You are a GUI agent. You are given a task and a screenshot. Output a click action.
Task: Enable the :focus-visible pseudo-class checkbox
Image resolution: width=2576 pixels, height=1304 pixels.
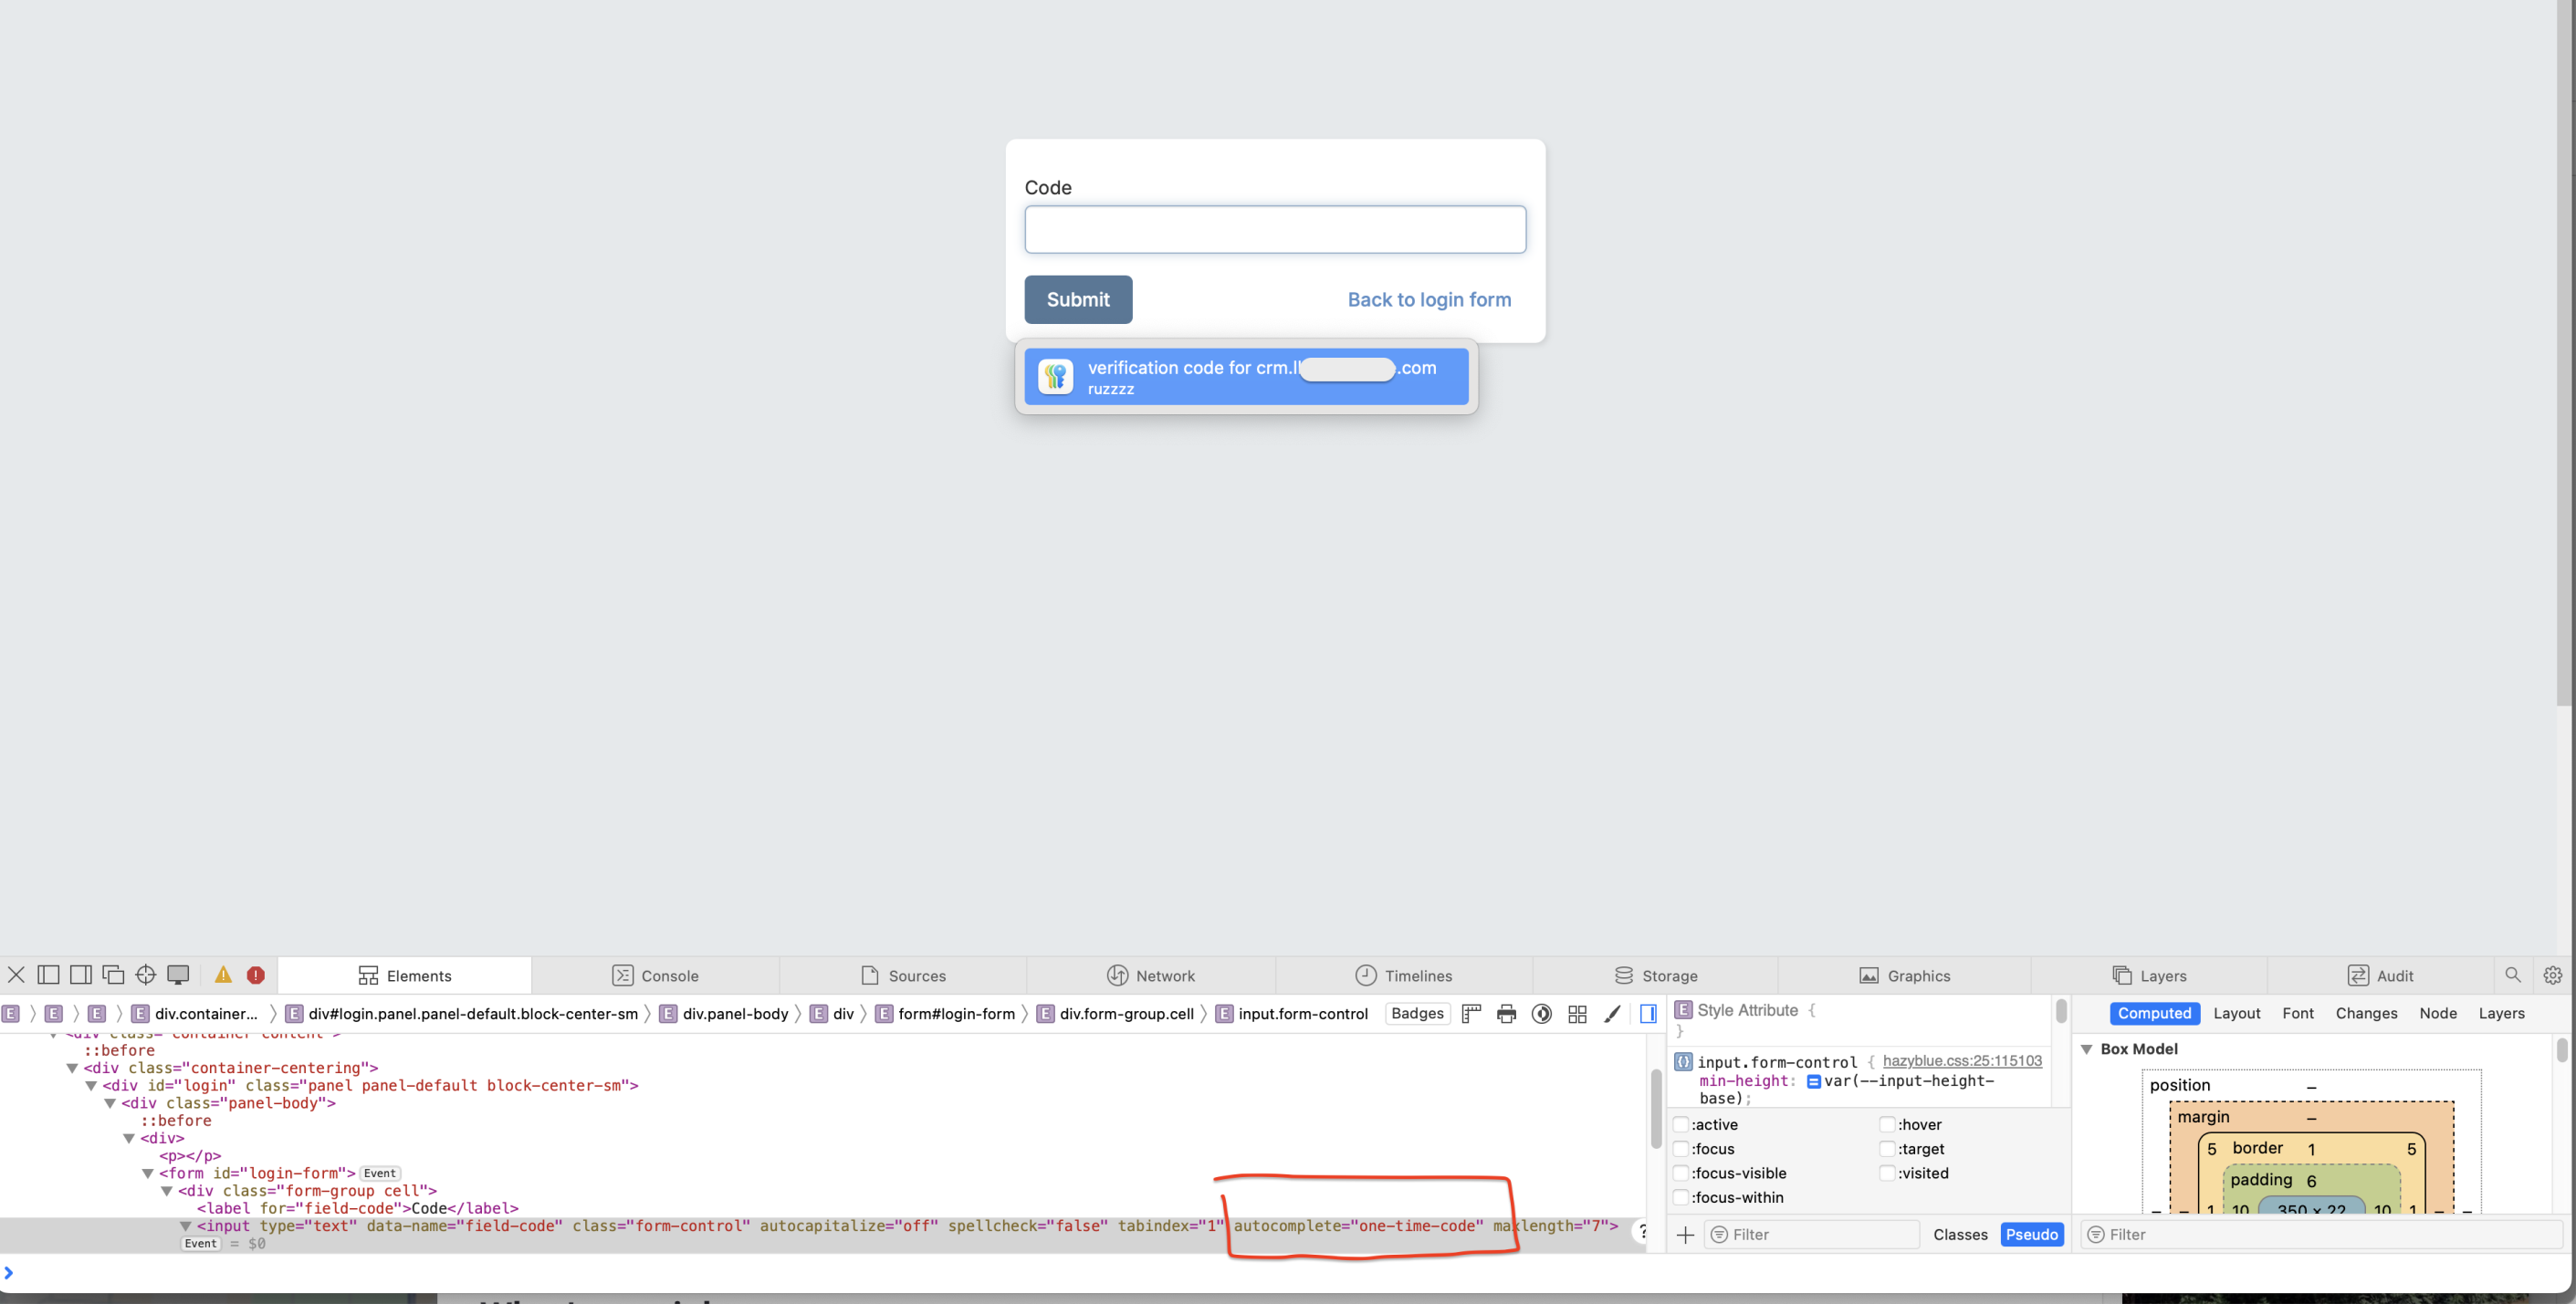[x=1681, y=1173]
